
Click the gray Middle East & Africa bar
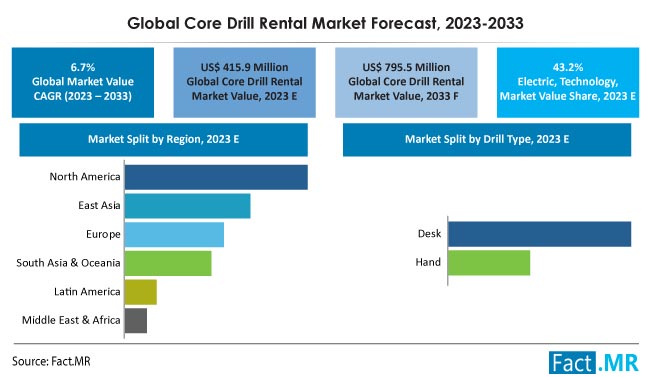pos(136,321)
